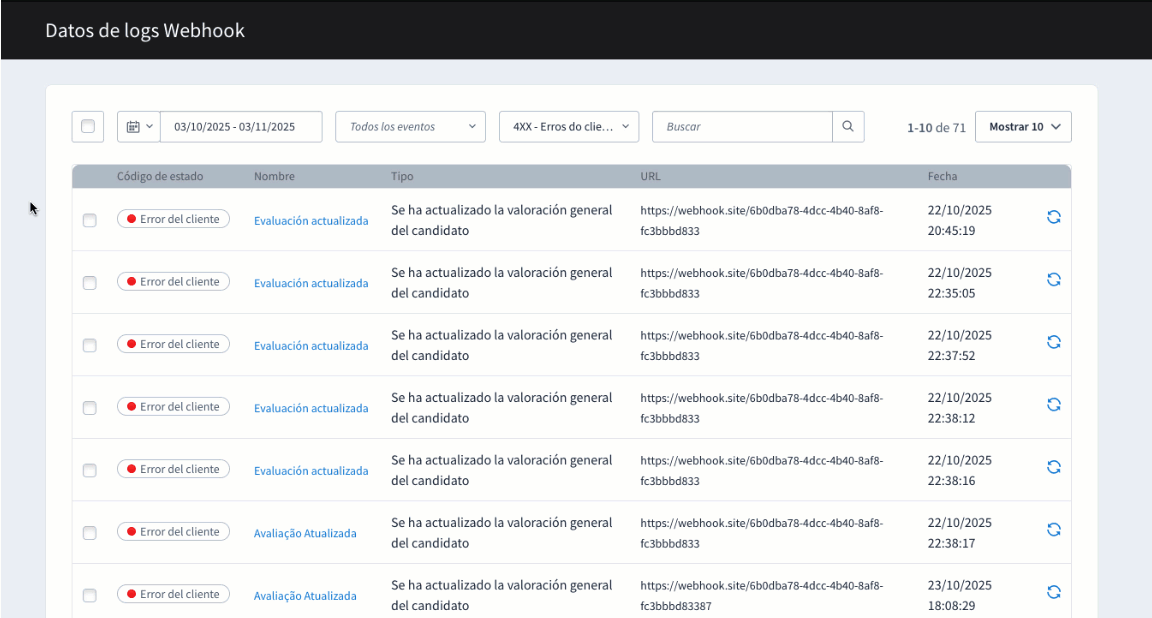Select all logs with the header checkbox
The height and width of the screenshot is (618, 1152).
[87, 126]
